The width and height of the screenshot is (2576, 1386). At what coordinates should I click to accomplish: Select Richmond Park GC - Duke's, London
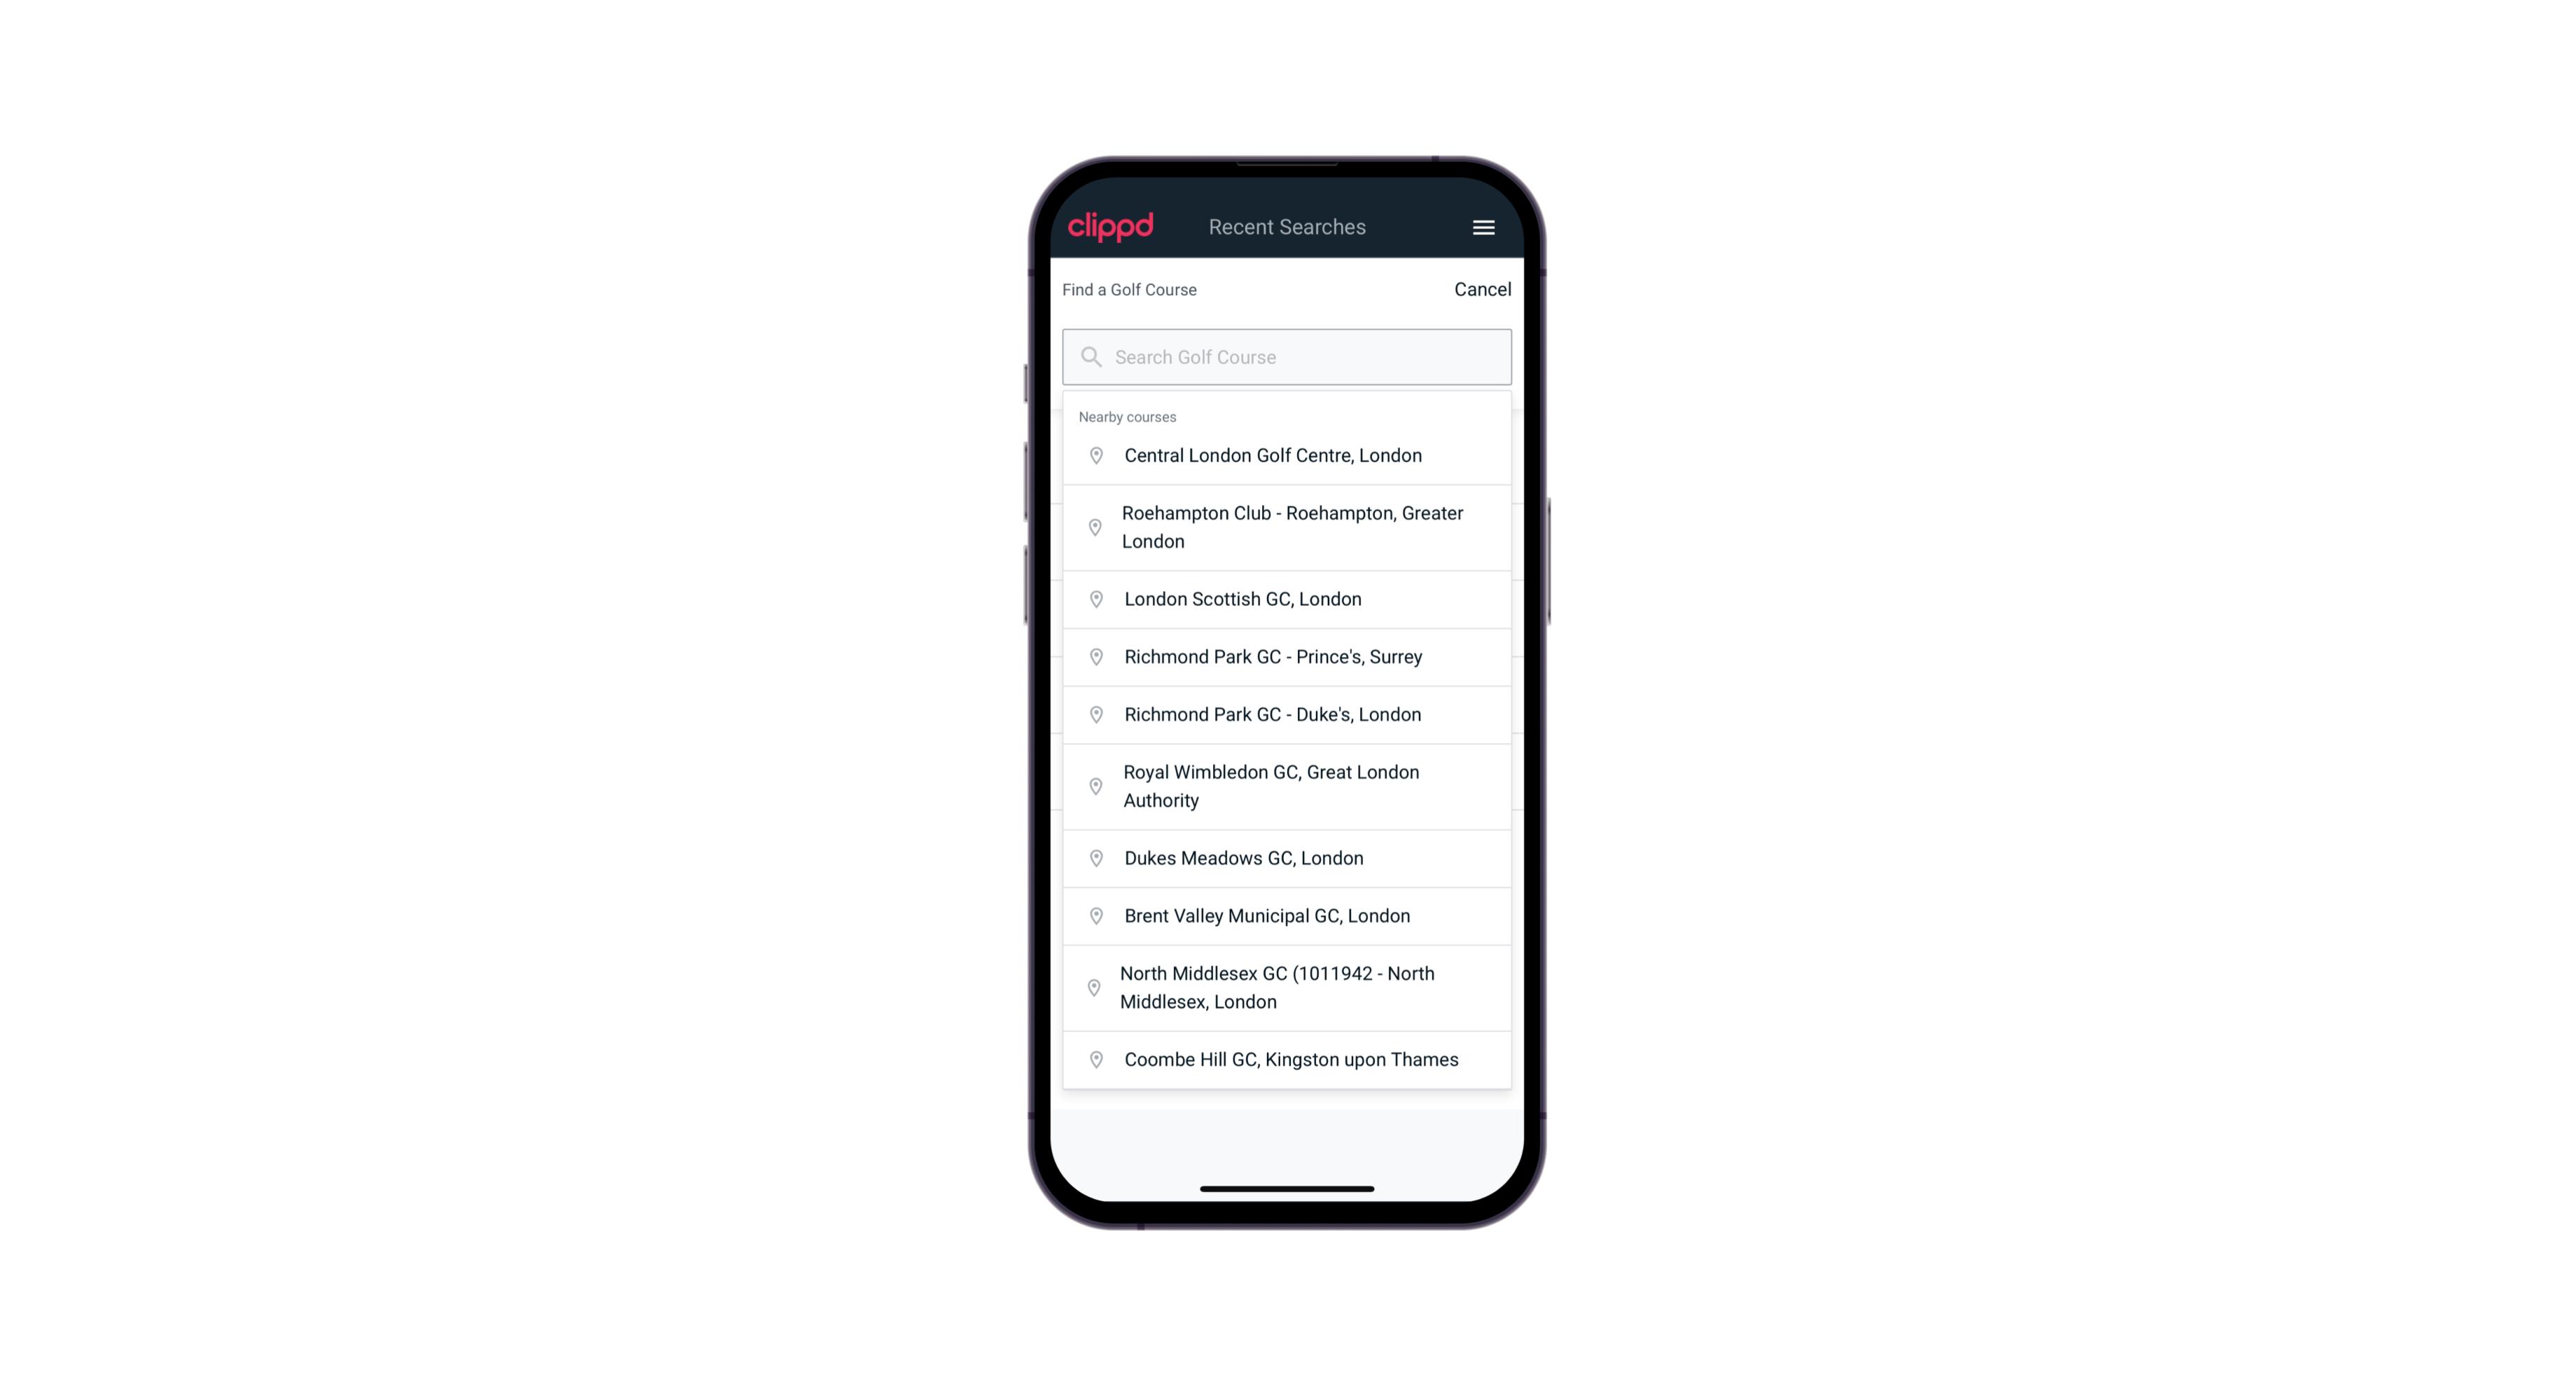[x=1288, y=714]
